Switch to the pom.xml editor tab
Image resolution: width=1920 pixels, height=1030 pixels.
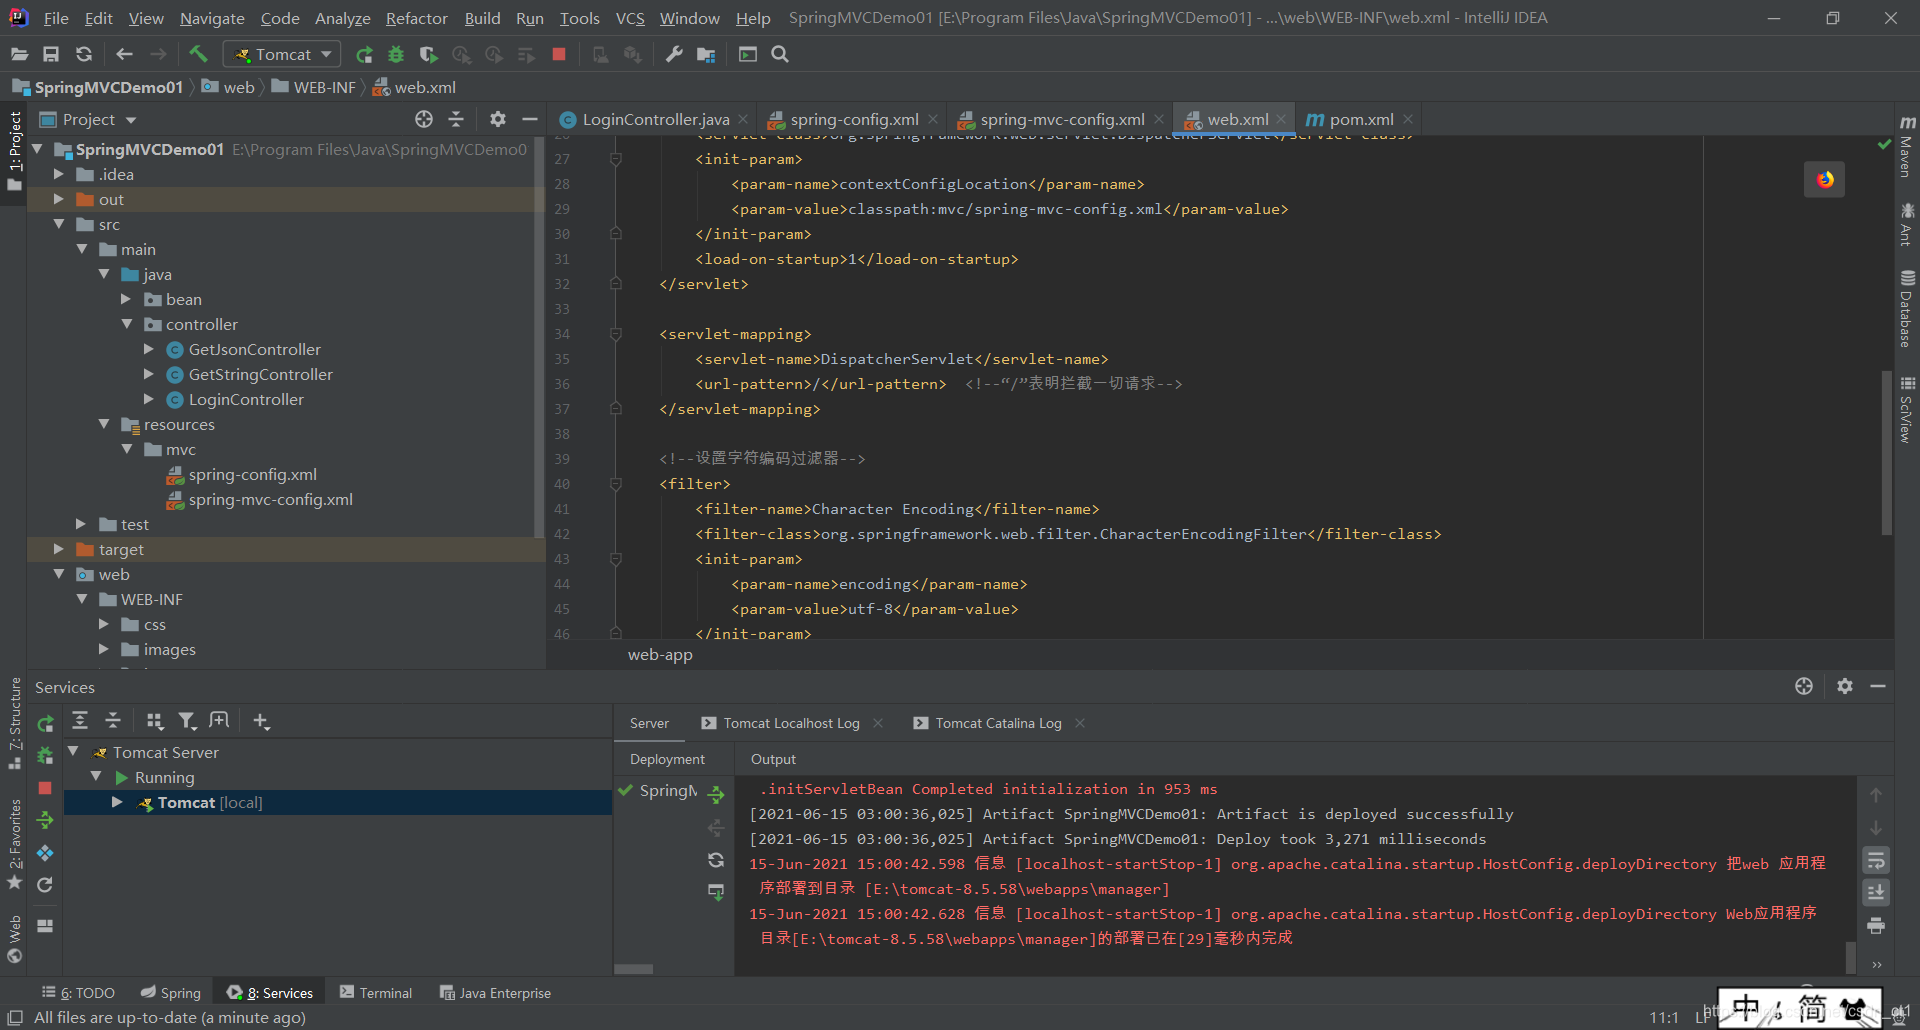tap(1361, 119)
